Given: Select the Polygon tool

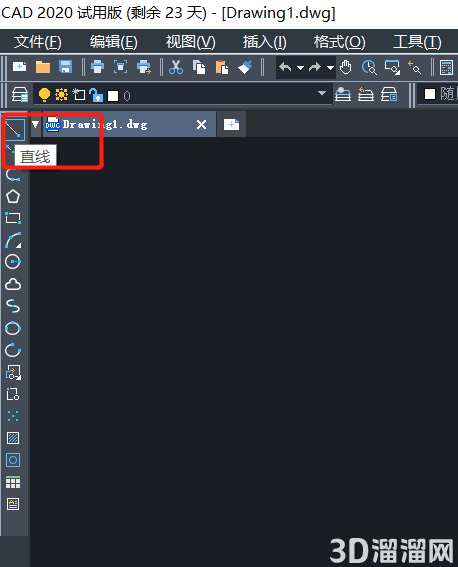Looking at the screenshot, I should (x=13, y=197).
